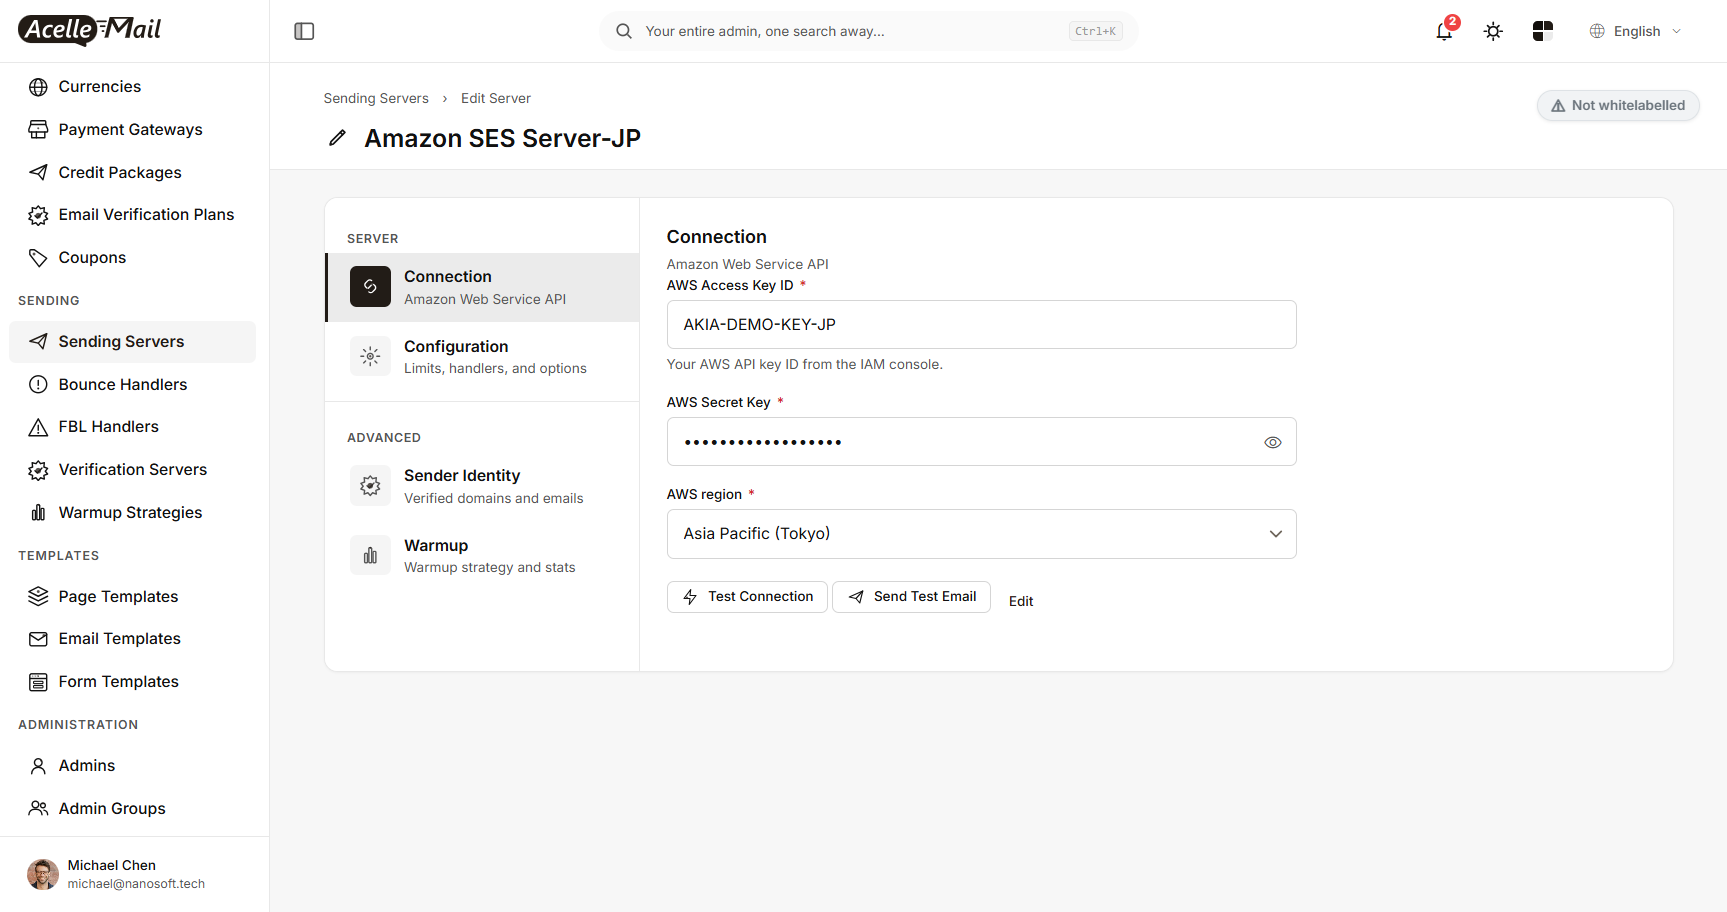This screenshot has height=912, width=1727.
Task: Click the Not whitelabelled badge
Action: click(1618, 105)
